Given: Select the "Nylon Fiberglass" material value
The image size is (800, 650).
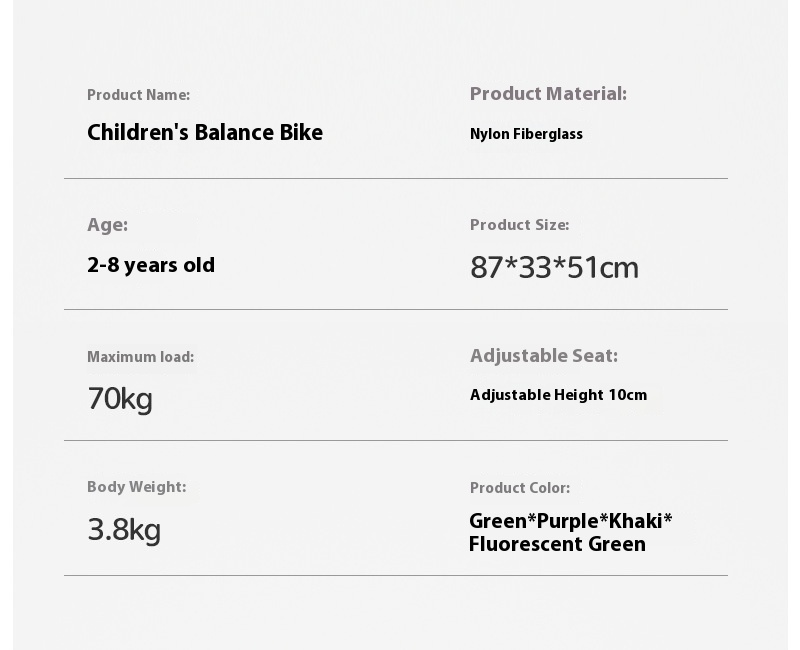Looking at the screenshot, I should pyautogui.click(x=526, y=134).
